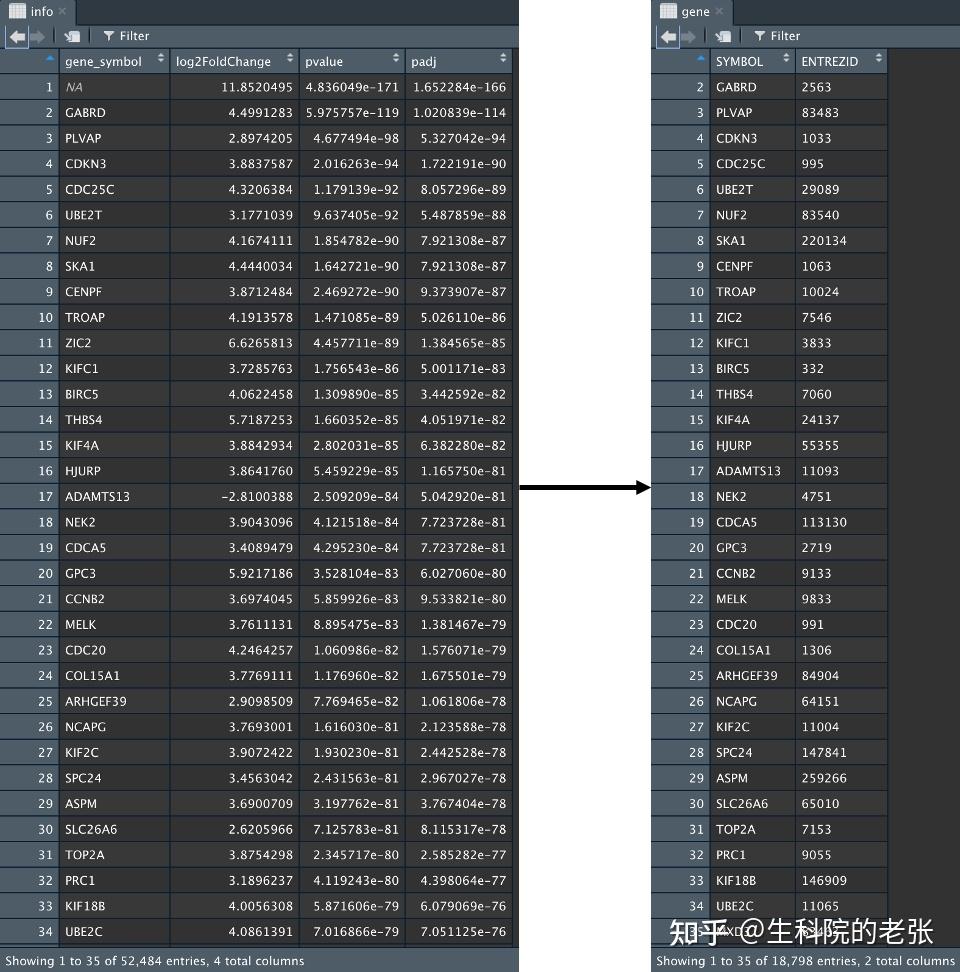Select PLVAP in info table
The width and height of the screenshot is (960, 972).
click(83, 138)
